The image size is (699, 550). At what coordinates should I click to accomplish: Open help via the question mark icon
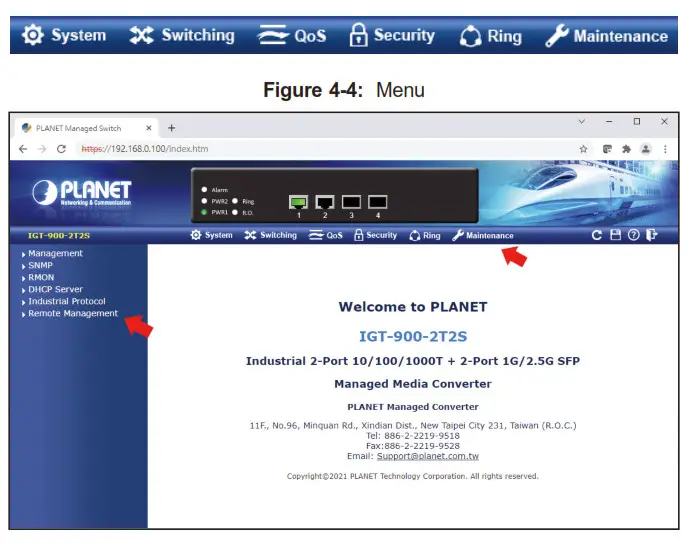pyautogui.click(x=633, y=235)
